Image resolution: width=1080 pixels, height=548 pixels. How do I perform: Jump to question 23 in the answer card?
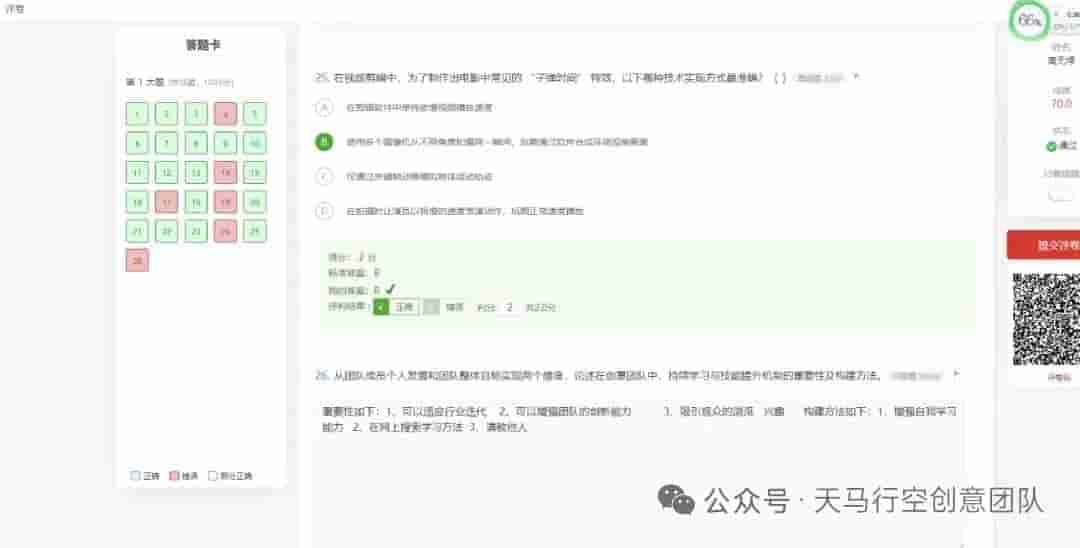tap(196, 231)
